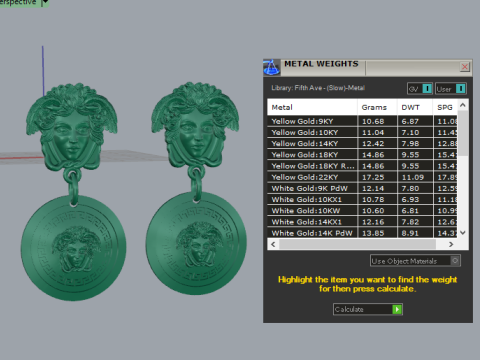Click the 17.25 grams value
This screenshot has width=480, height=360.
pyautogui.click(x=373, y=177)
